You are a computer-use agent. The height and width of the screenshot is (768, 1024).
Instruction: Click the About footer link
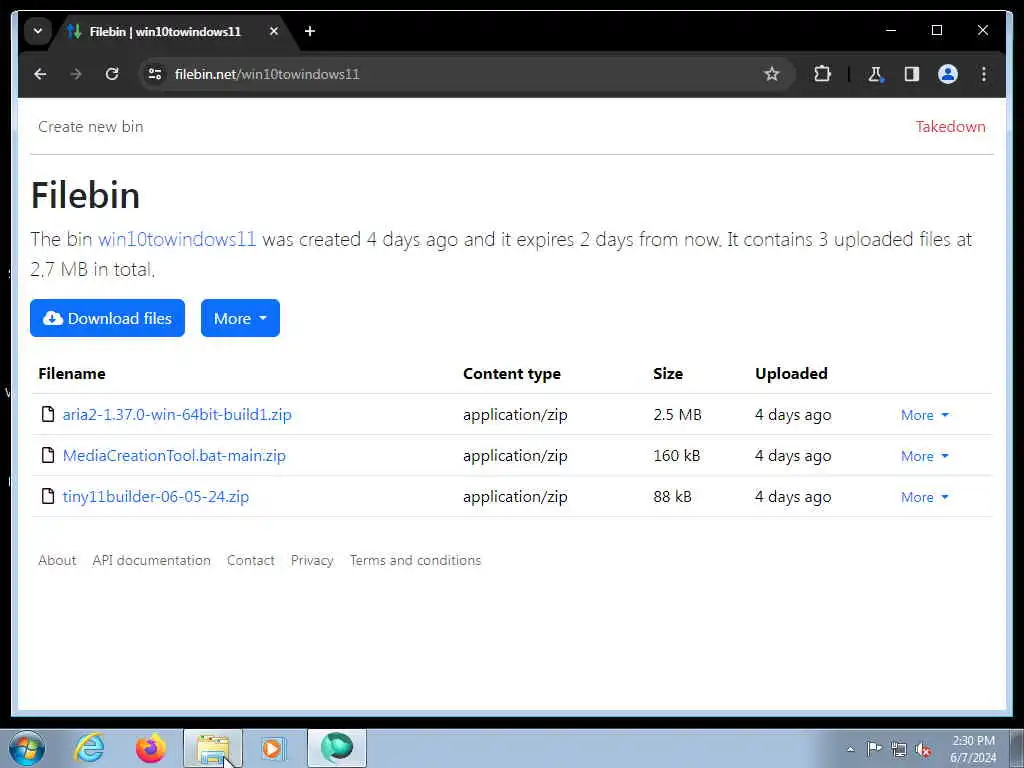[x=57, y=560]
